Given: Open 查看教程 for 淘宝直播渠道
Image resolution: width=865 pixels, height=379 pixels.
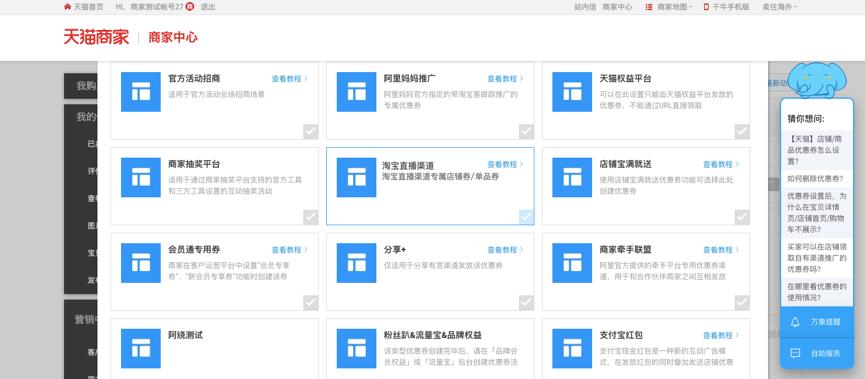Looking at the screenshot, I should tap(505, 164).
